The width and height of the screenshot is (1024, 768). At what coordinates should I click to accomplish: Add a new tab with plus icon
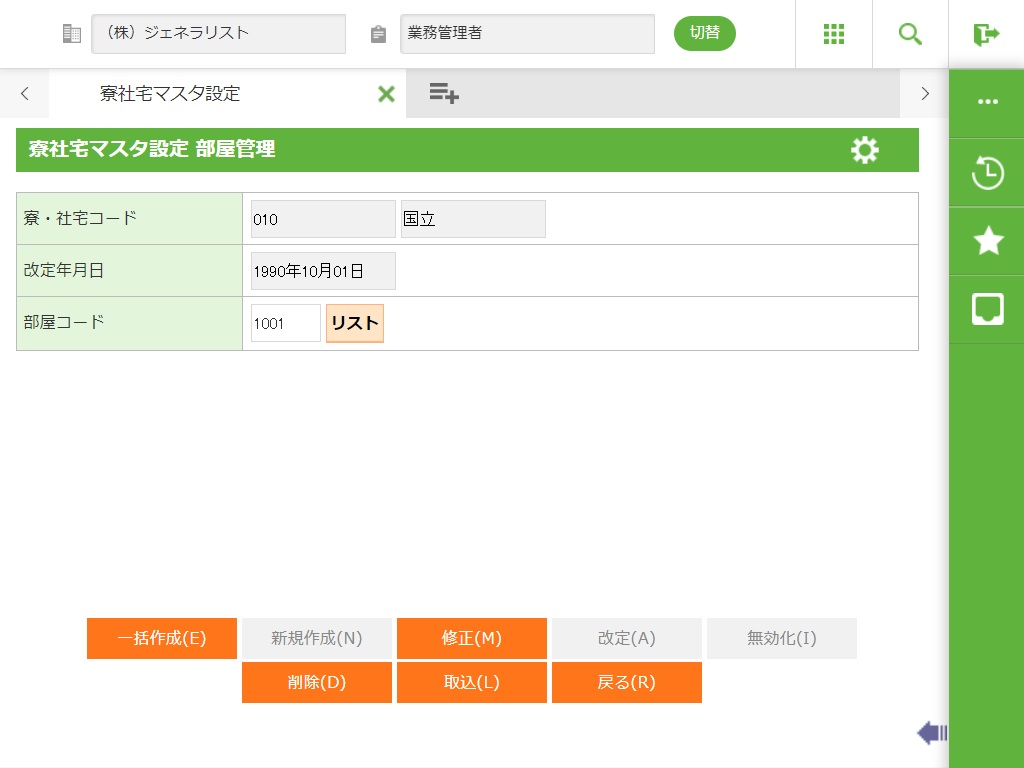pos(444,94)
